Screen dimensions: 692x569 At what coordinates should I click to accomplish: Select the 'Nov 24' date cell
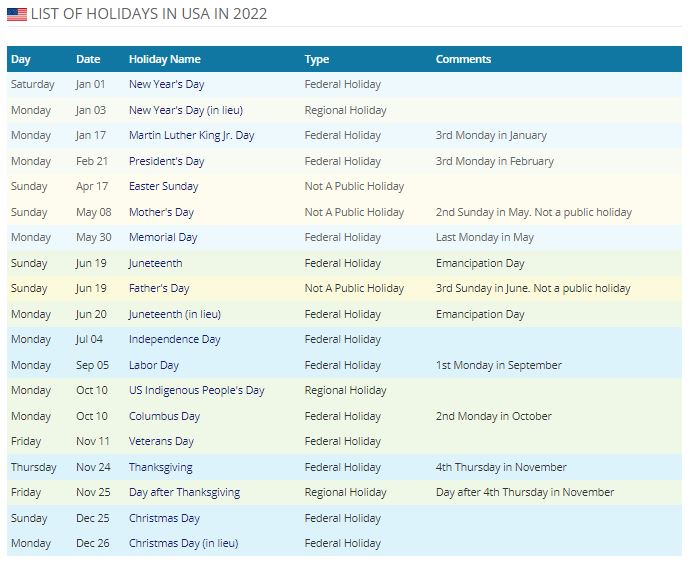point(93,467)
